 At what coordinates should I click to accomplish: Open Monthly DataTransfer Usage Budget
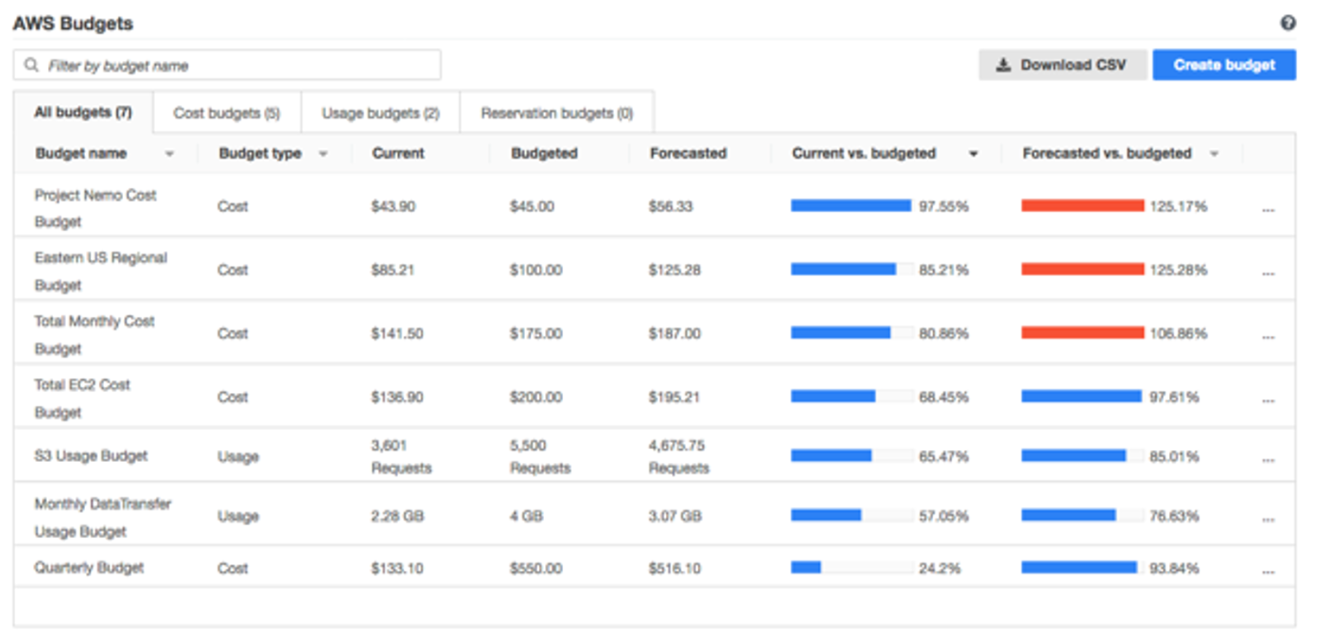(103, 517)
